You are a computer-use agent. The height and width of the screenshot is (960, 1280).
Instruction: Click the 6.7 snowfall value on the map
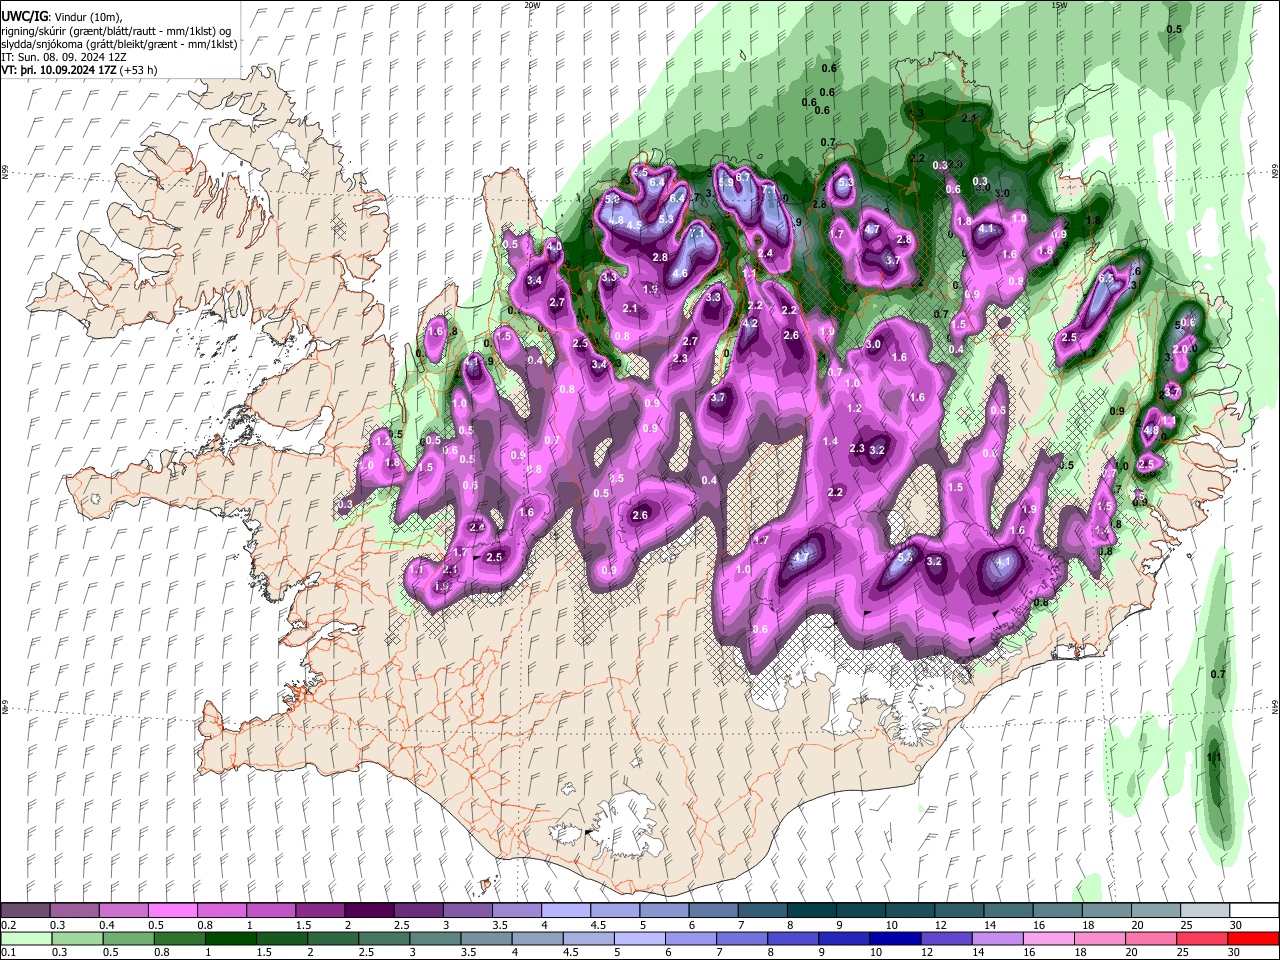click(x=743, y=177)
